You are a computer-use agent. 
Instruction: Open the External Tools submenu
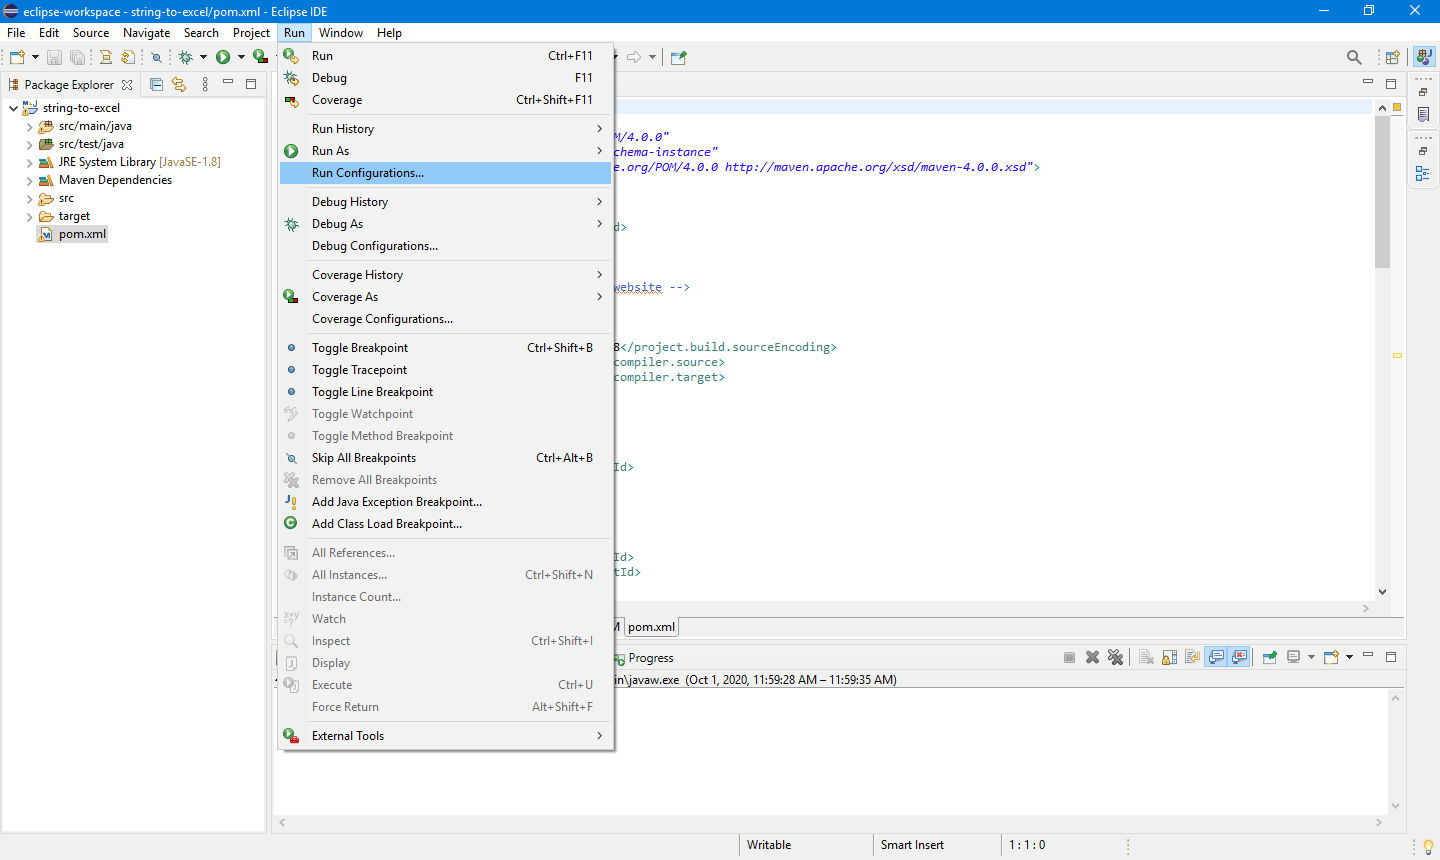click(x=446, y=736)
